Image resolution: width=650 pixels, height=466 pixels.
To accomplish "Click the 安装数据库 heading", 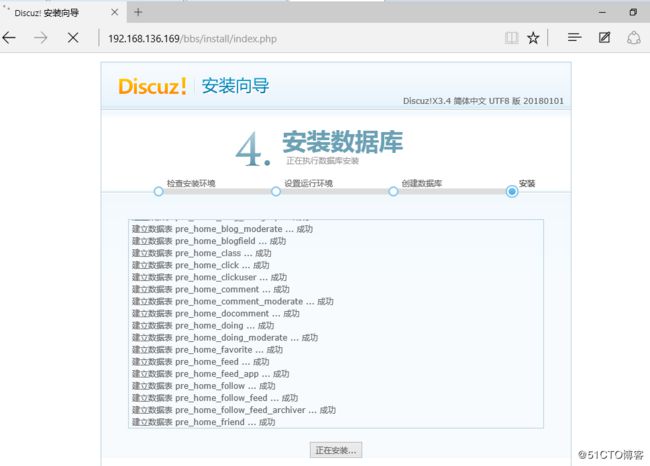I will coord(342,141).
